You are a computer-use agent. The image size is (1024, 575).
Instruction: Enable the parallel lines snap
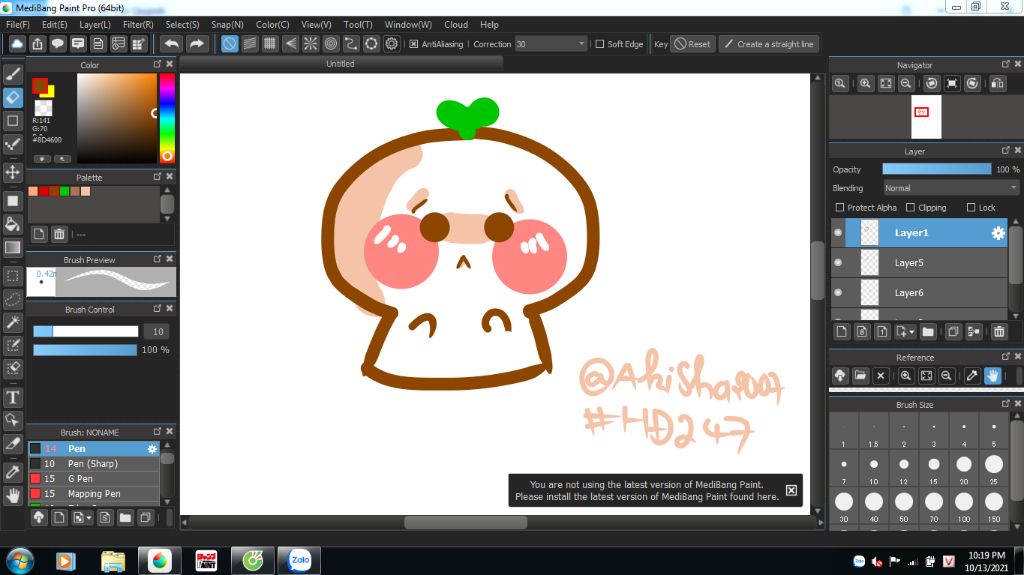[x=249, y=44]
